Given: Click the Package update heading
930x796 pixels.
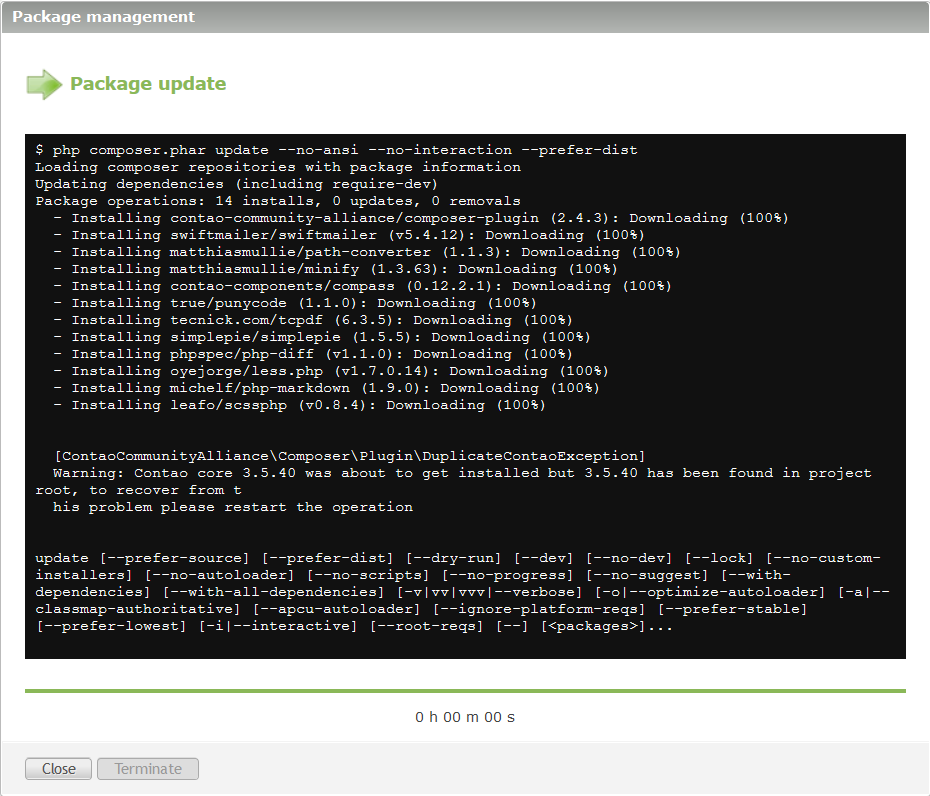Looking at the screenshot, I should pyautogui.click(x=148, y=84).
